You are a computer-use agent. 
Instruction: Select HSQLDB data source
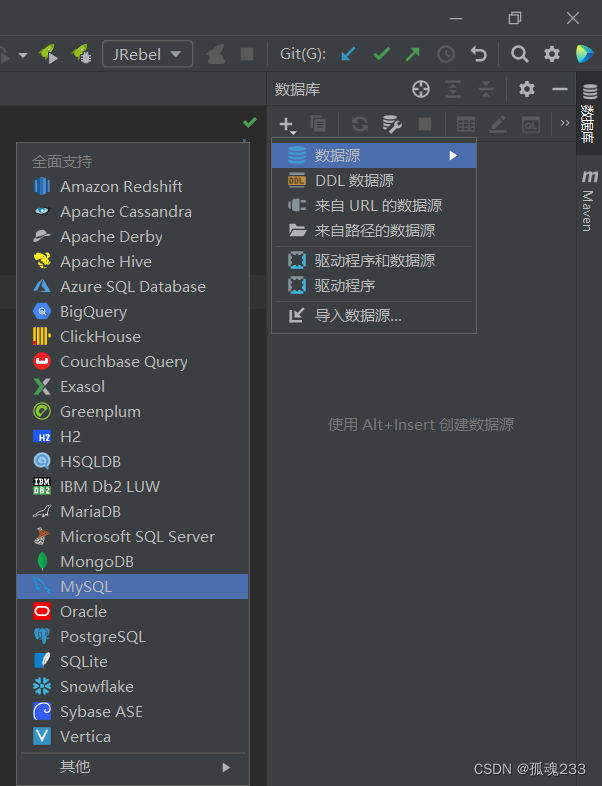tap(132, 462)
